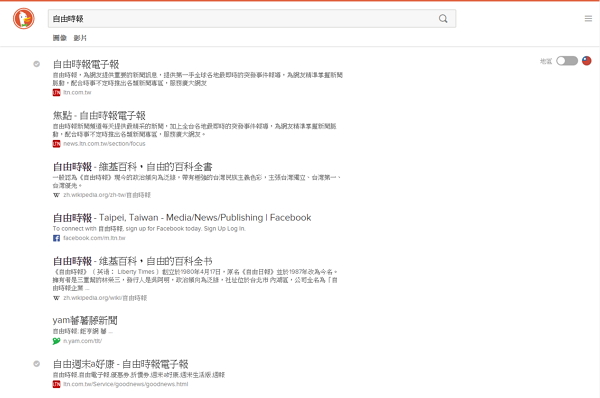Image resolution: width=600 pixels, height=398 pixels.
Task: Switch to the 影片 tab
Action: pos(80,38)
